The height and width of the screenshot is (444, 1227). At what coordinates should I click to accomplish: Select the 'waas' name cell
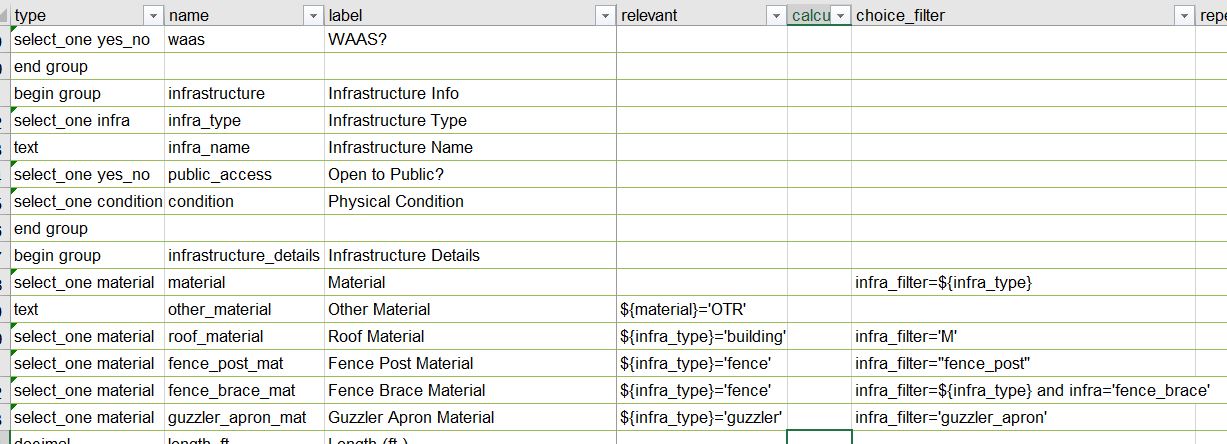point(244,39)
